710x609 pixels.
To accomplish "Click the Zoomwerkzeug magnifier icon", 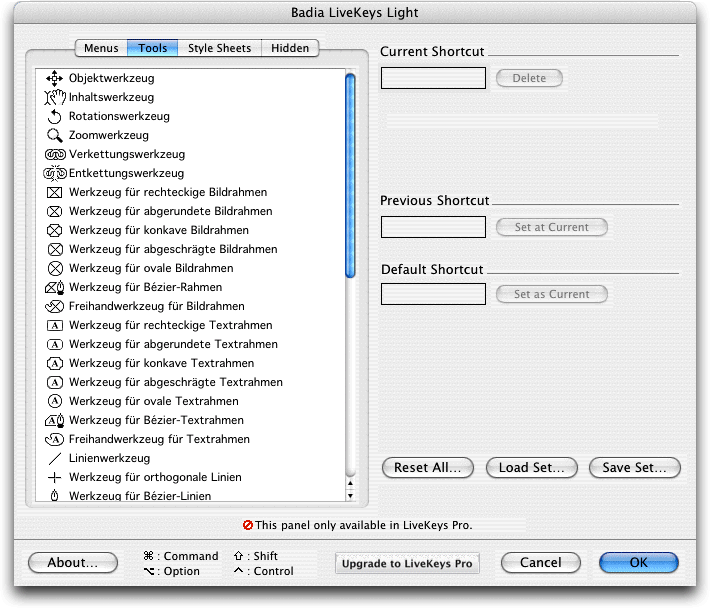I will (x=54, y=135).
